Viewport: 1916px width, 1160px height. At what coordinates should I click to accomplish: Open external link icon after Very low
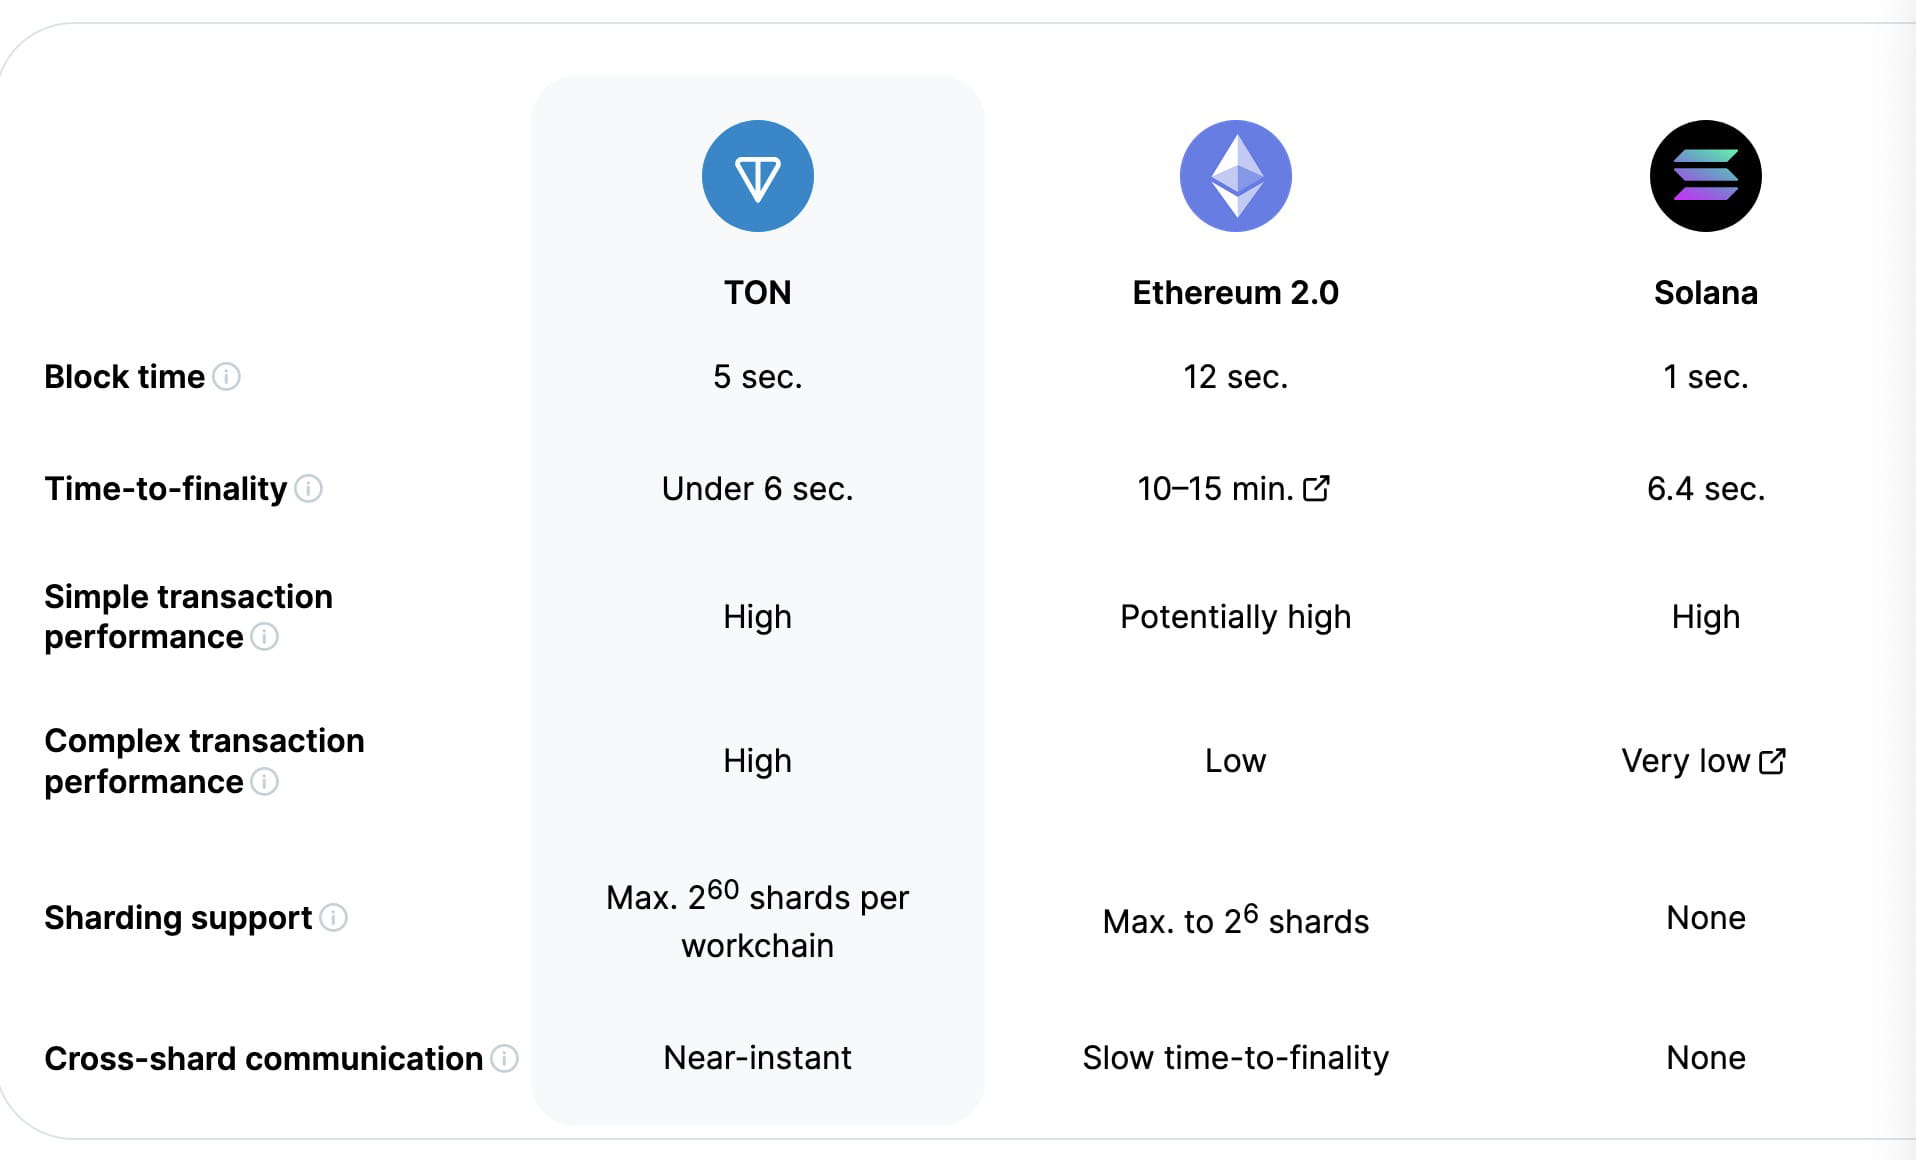pyautogui.click(x=1772, y=761)
